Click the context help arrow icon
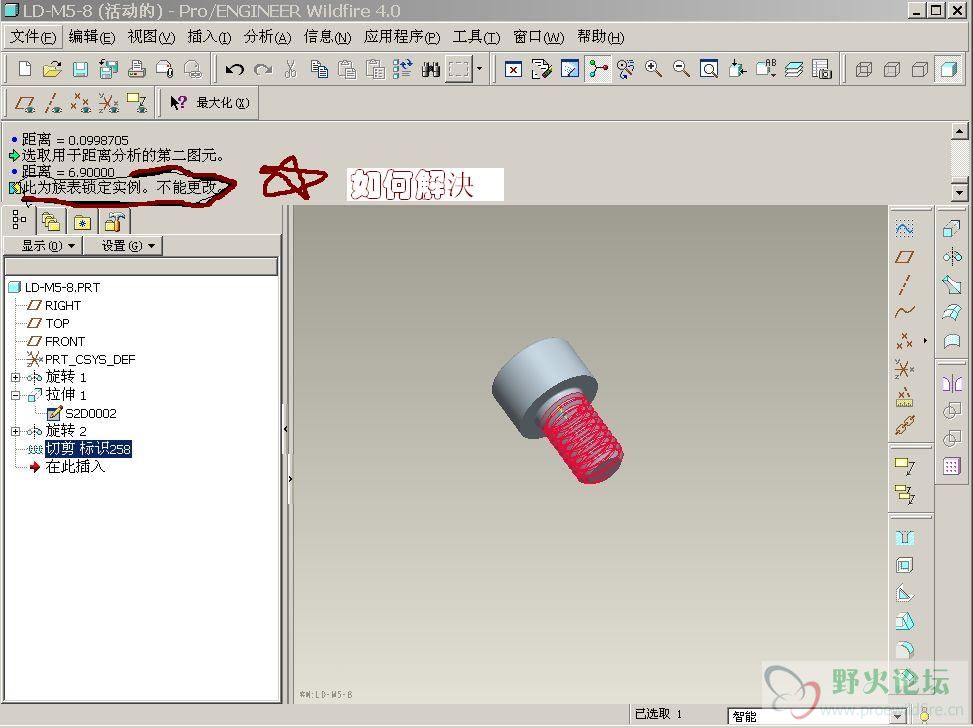 coord(178,103)
